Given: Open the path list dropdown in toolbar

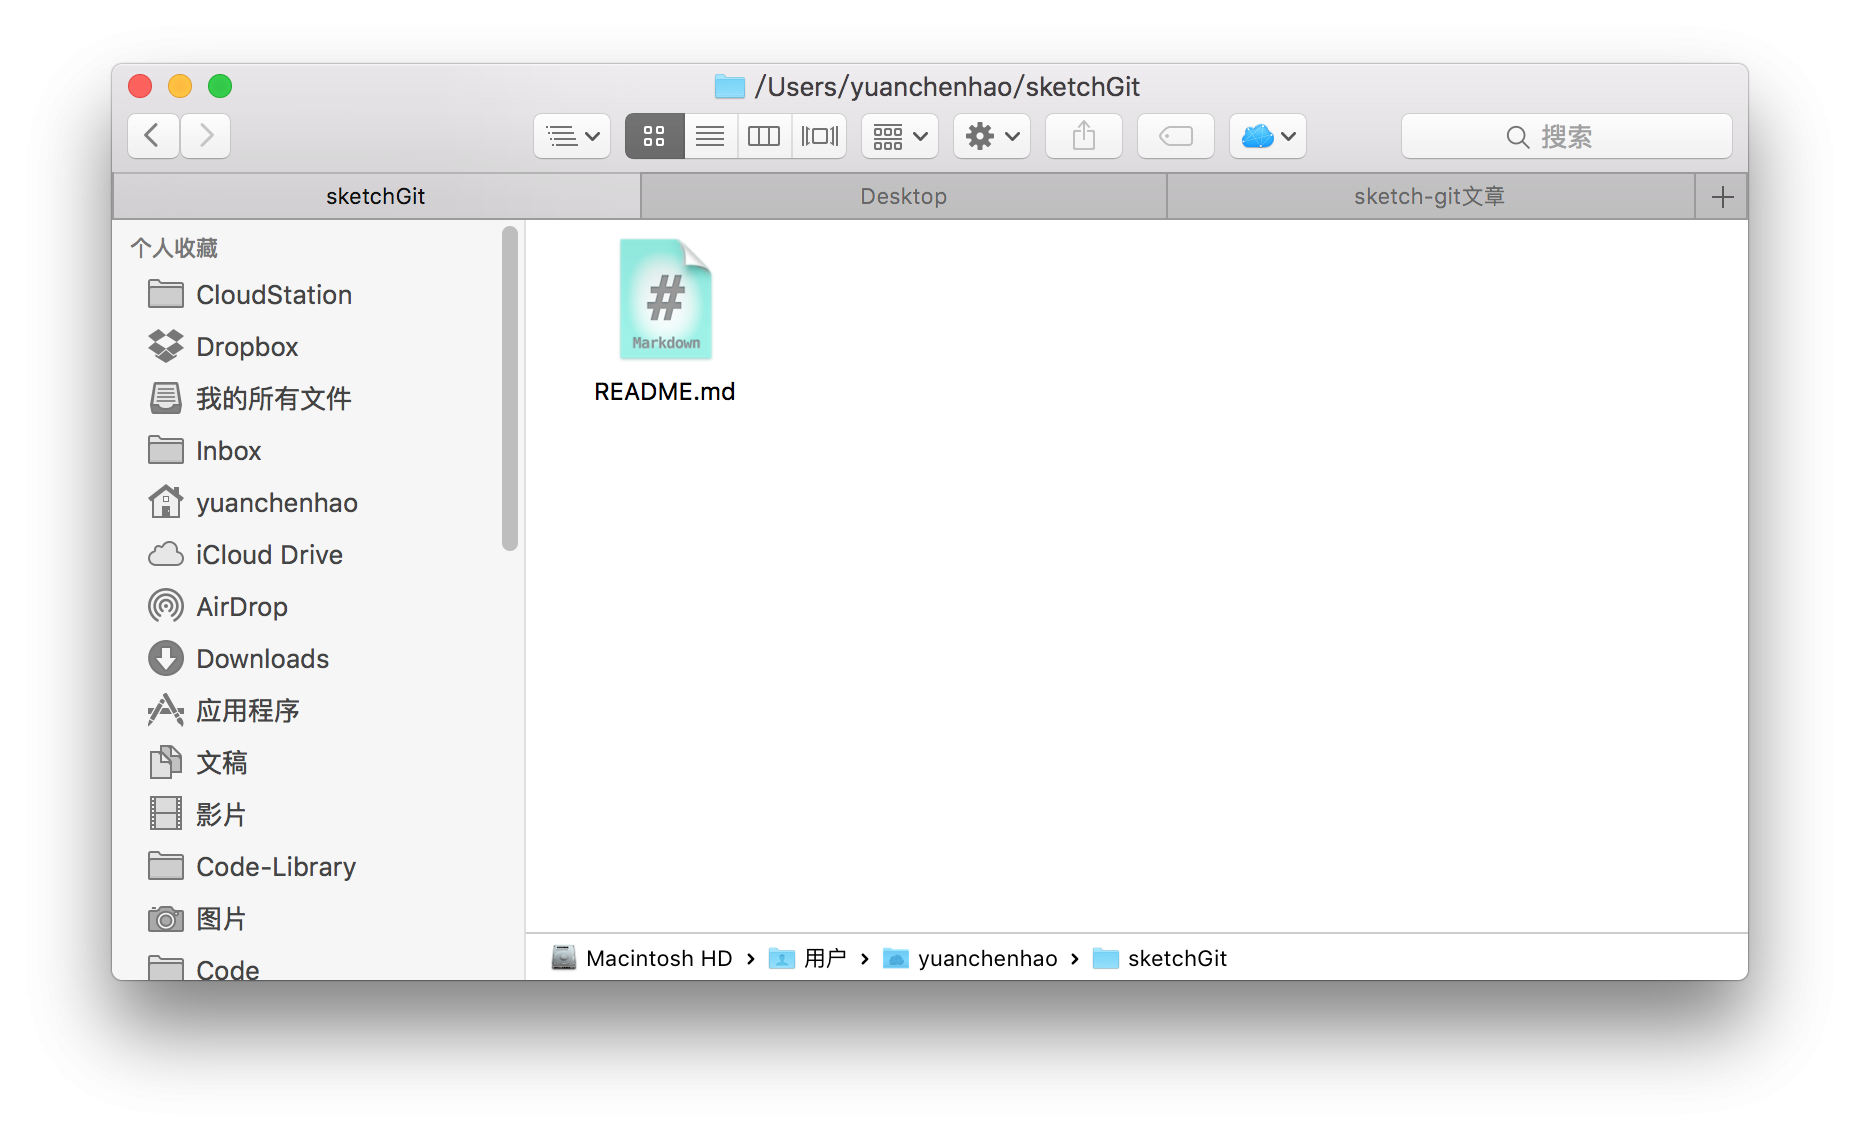Looking at the screenshot, I should tap(572, 136).
